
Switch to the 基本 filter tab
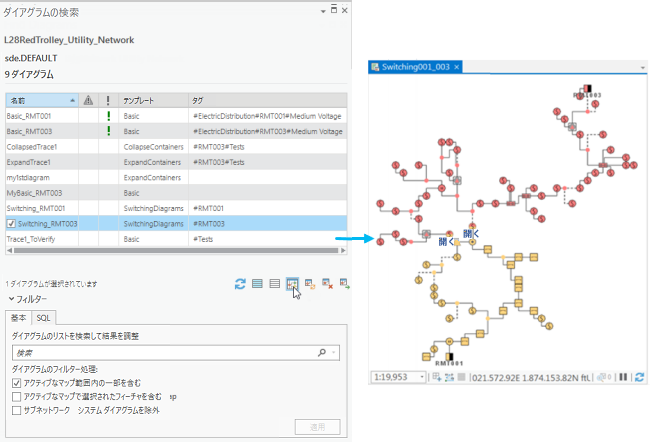point(18,318)
